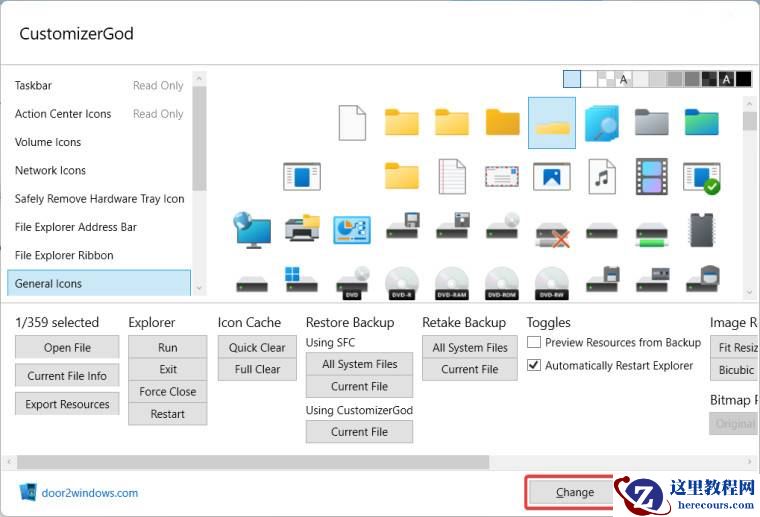Enable Preview Resources from Backup checkbox

[x=534, y=342]
